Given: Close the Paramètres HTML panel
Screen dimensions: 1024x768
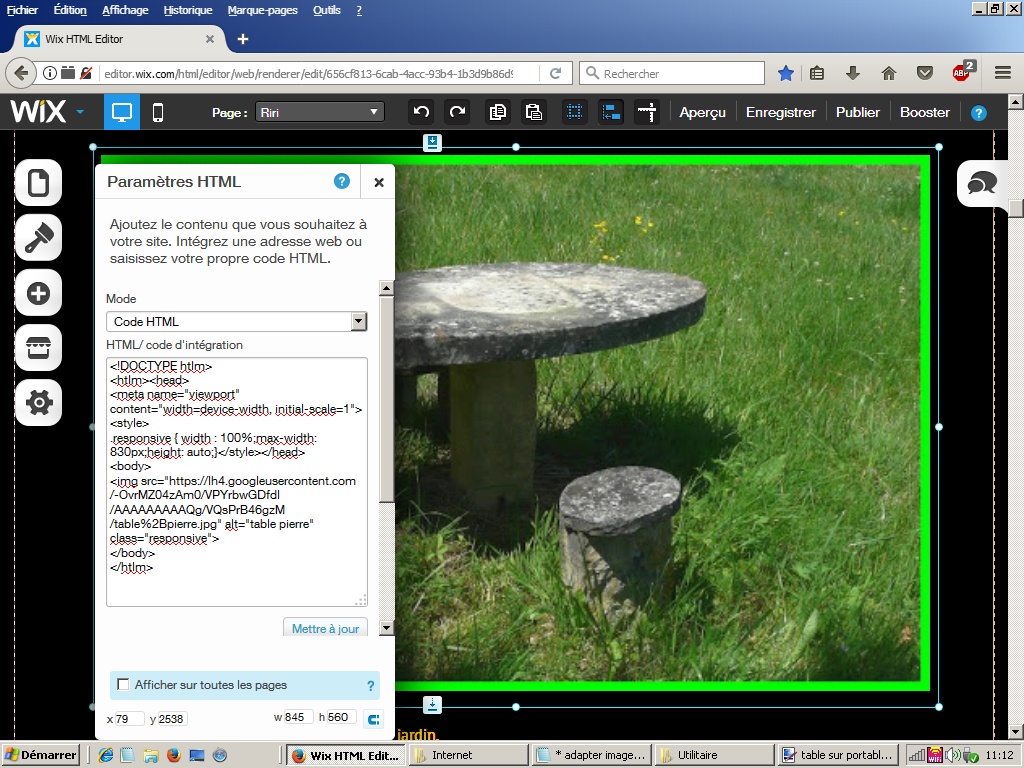Looking at the screenshot, I should pos(379,182).
